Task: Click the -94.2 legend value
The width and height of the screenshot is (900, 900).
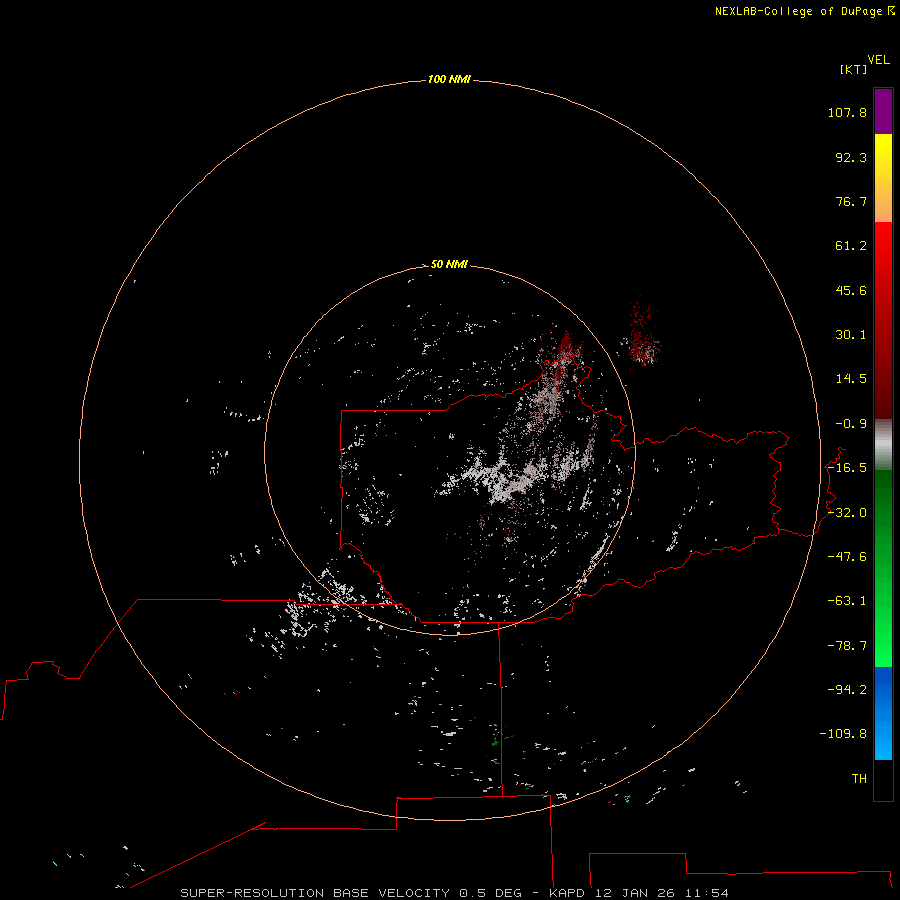Action: tap(847, 690)
